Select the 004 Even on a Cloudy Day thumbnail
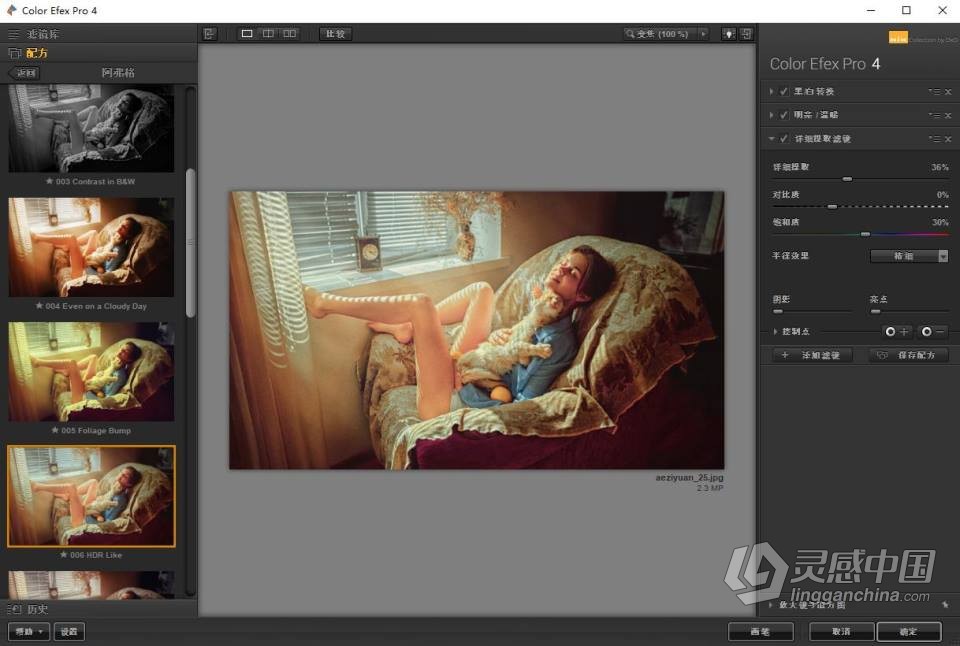Viewport: 960px width, 646px height. pyautogui.click(x=91, y=247)
